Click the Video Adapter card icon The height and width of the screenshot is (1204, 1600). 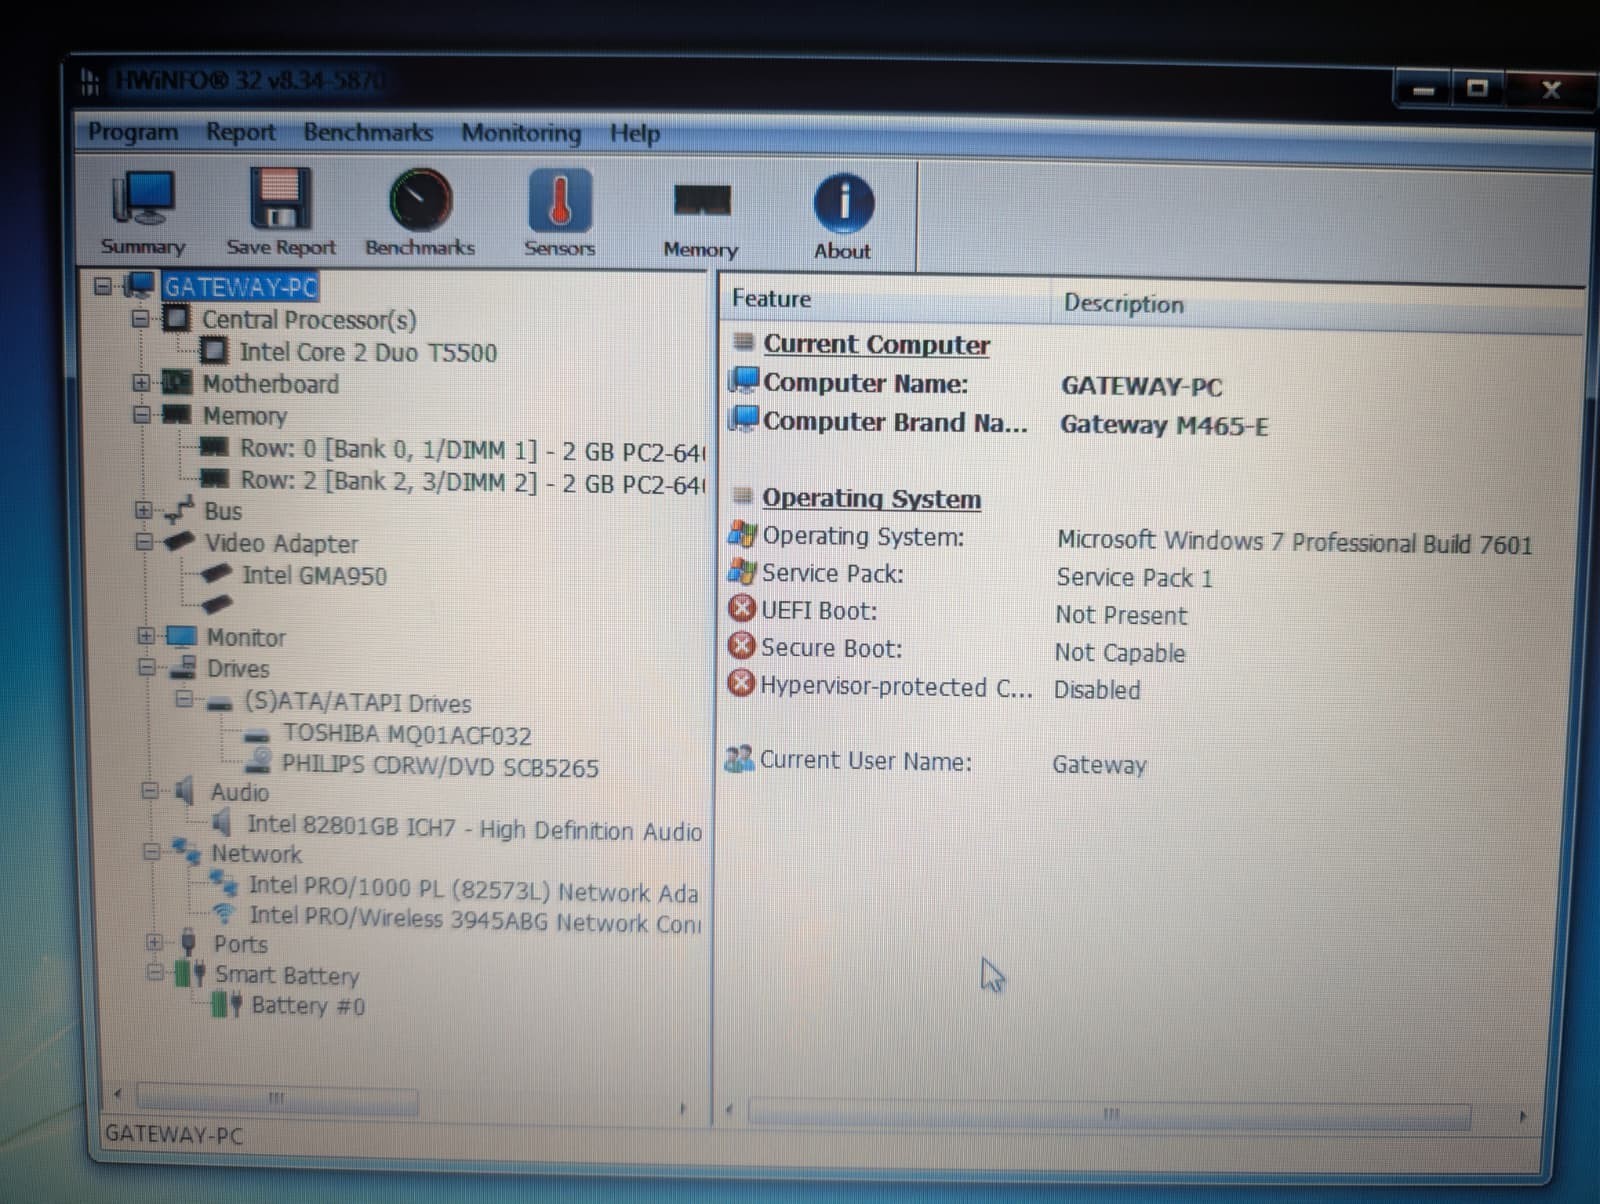click(x=180, y=541)
